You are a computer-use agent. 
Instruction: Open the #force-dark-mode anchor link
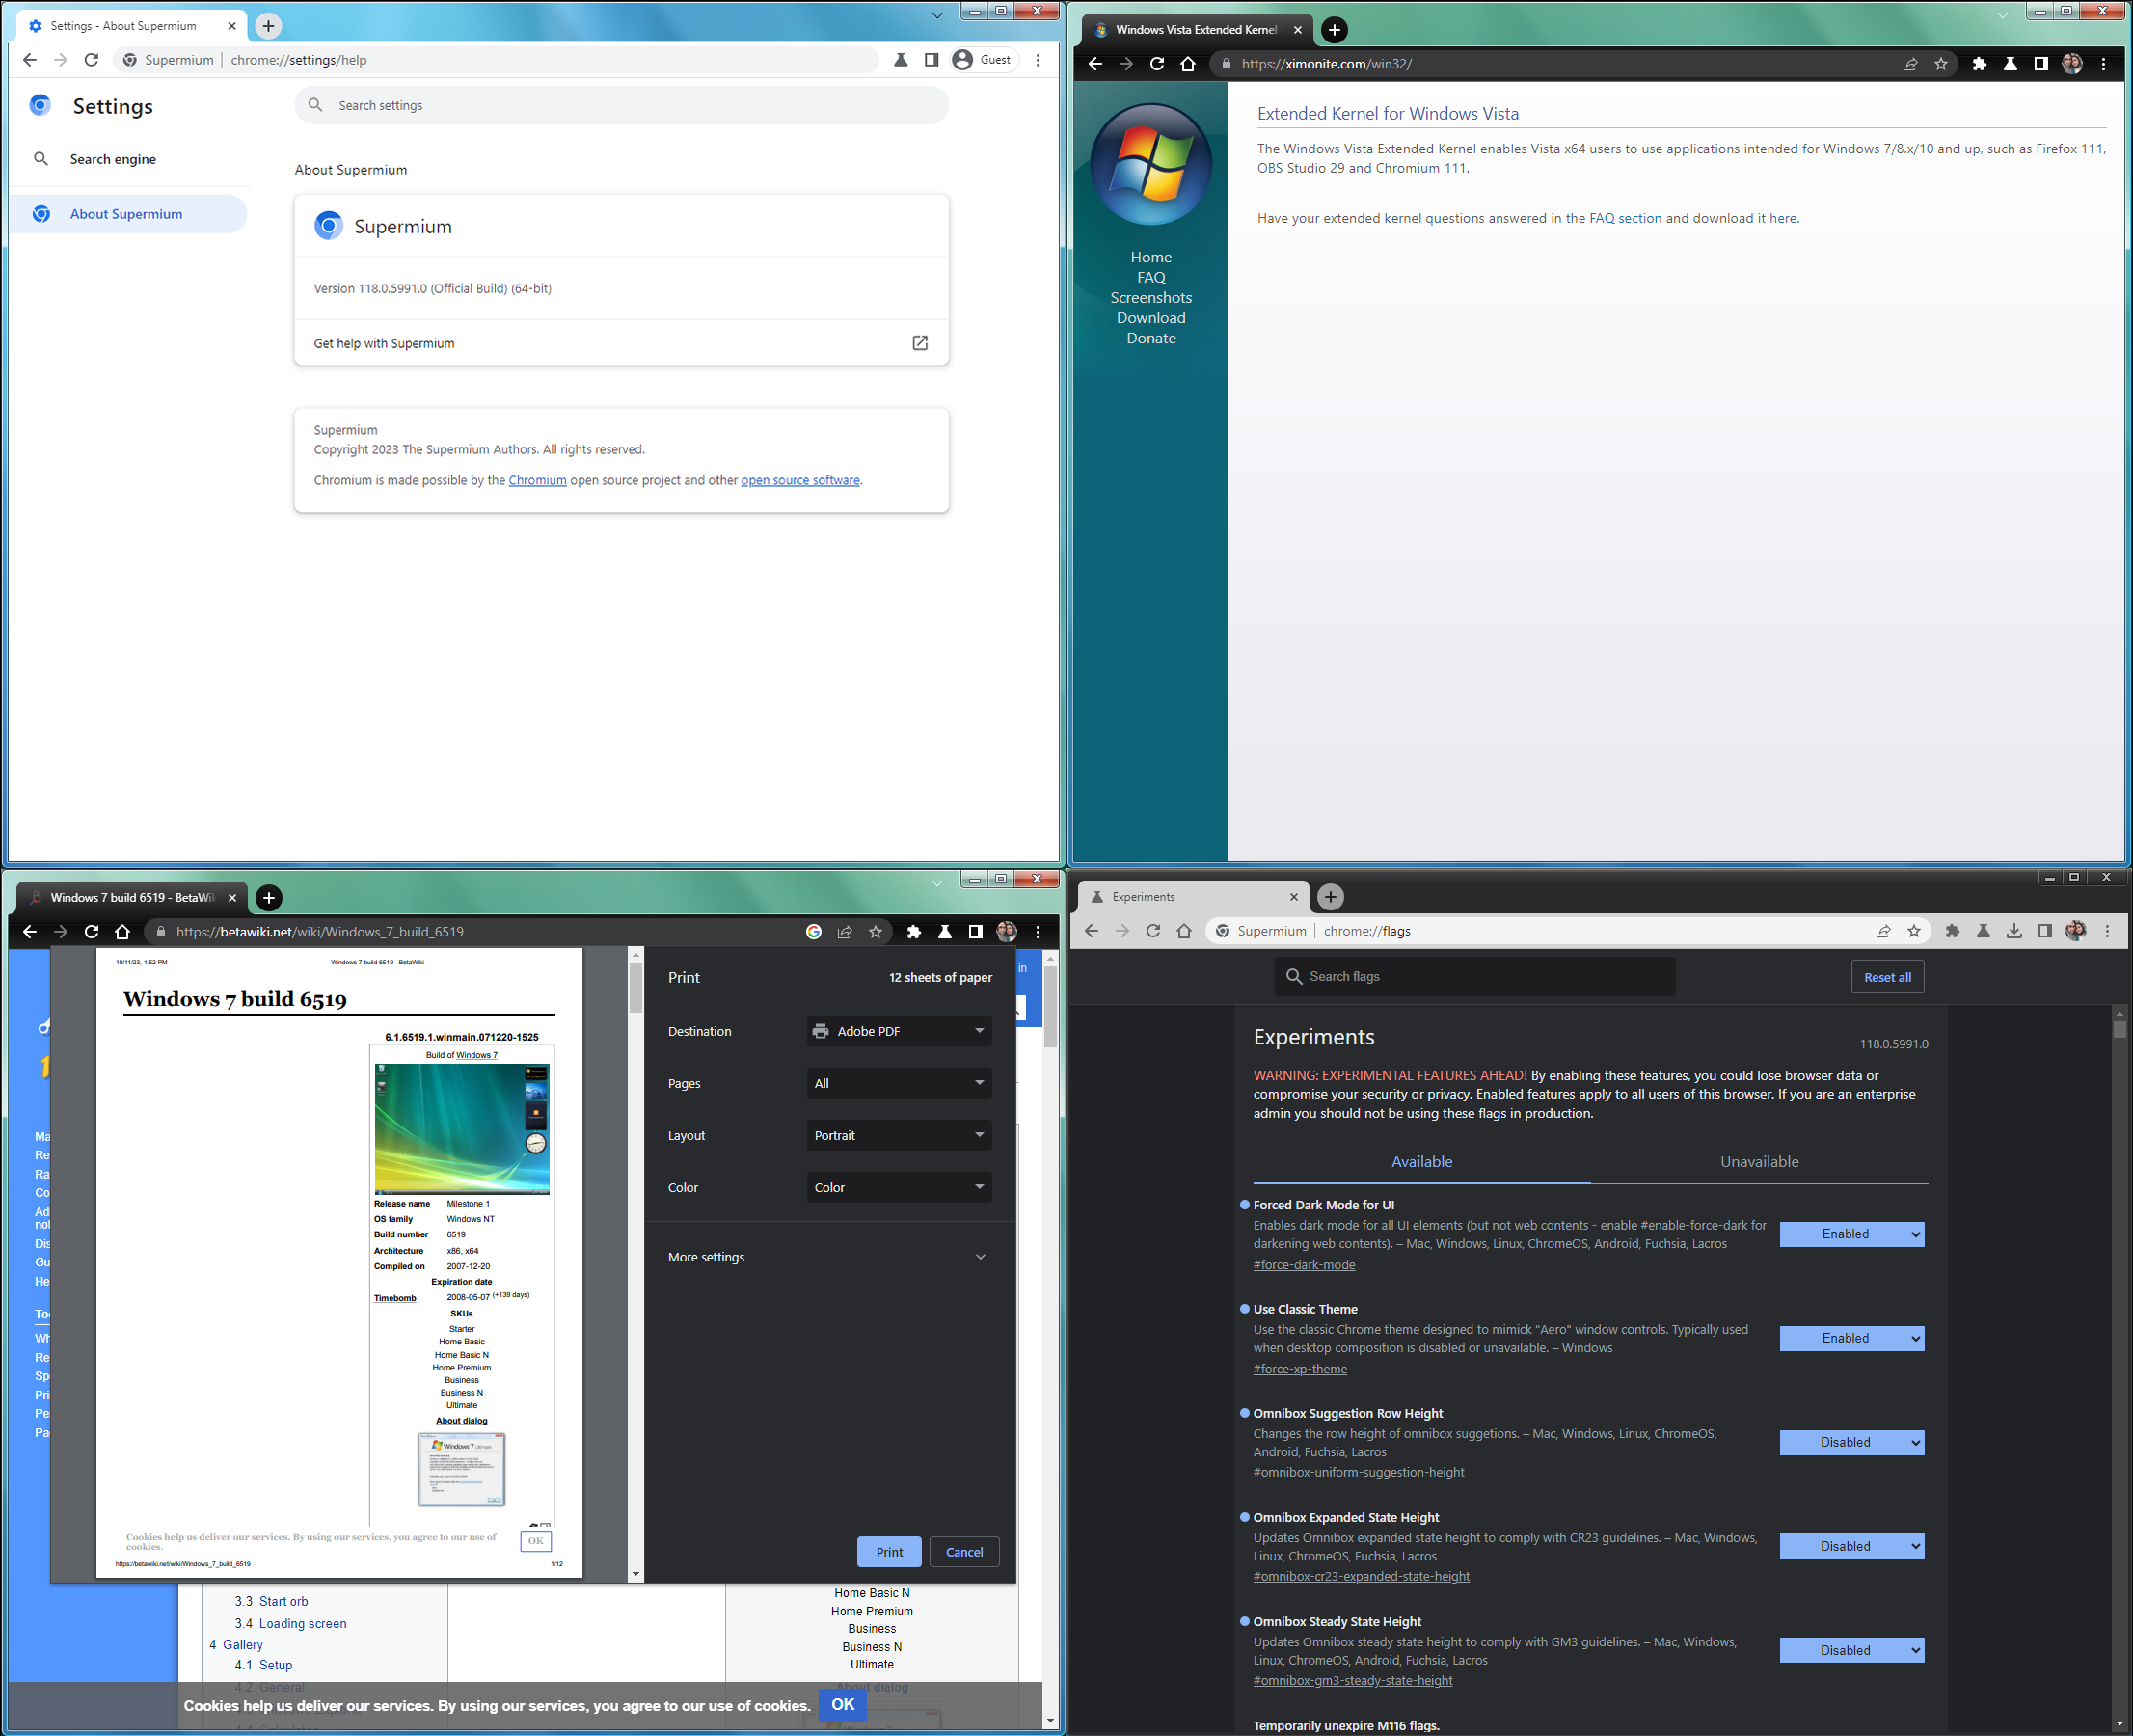1304,1265
